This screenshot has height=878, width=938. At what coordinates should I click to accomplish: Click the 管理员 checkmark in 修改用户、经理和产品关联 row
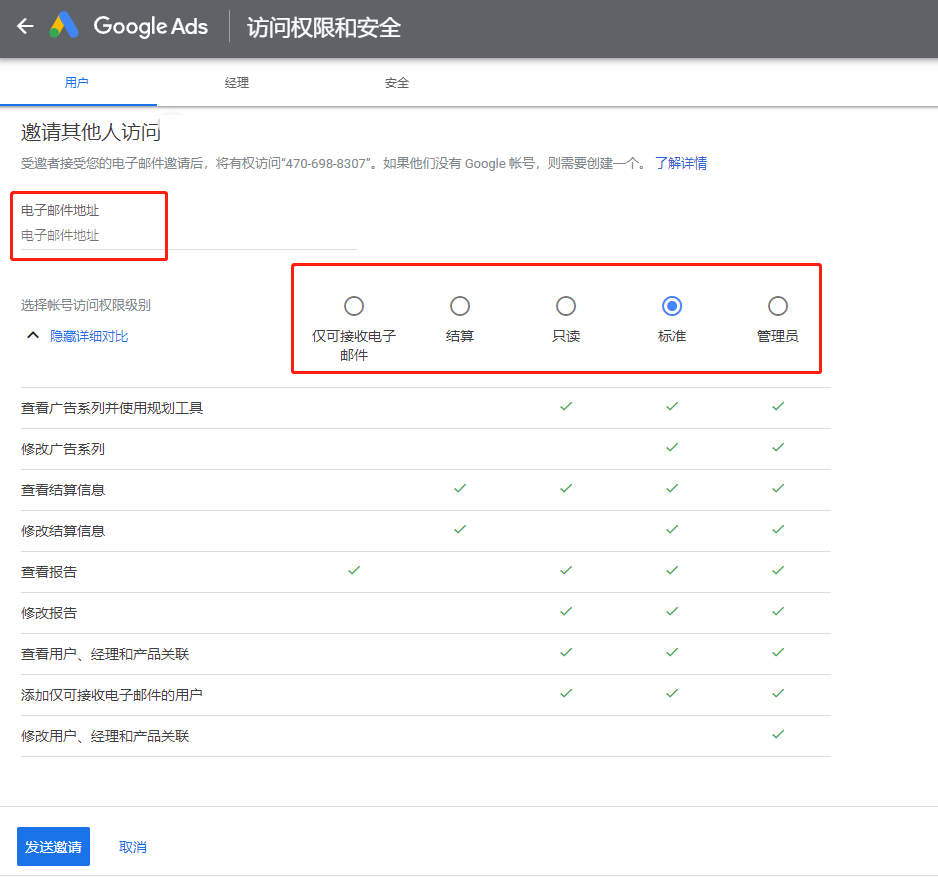778,735
